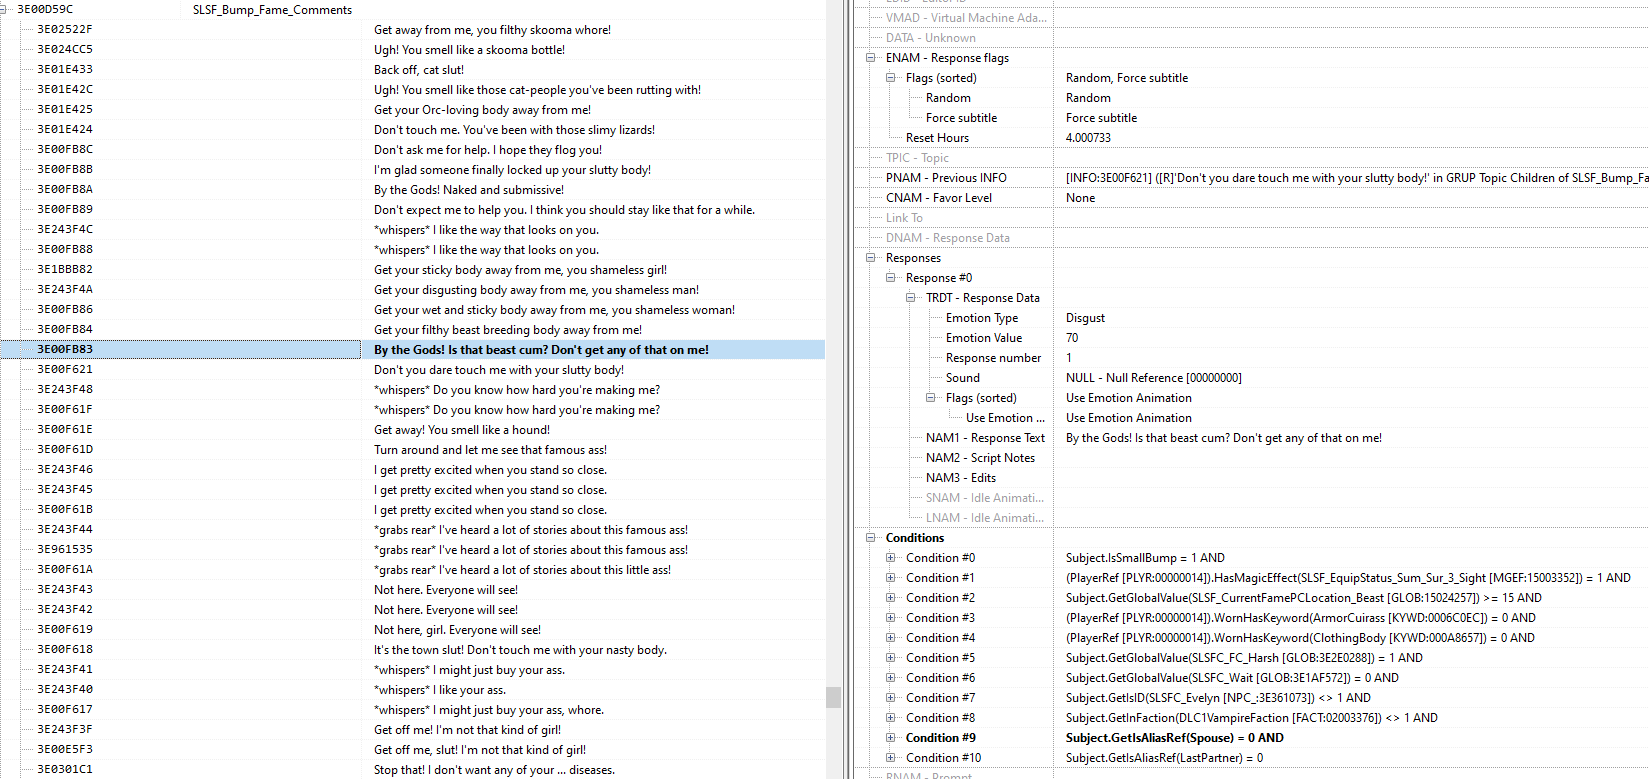Image resolution: width=1649 pixels, height=779 pixels.
Task: Click the Emotion Value cell 70
Action: click(x=1072, y=338)
